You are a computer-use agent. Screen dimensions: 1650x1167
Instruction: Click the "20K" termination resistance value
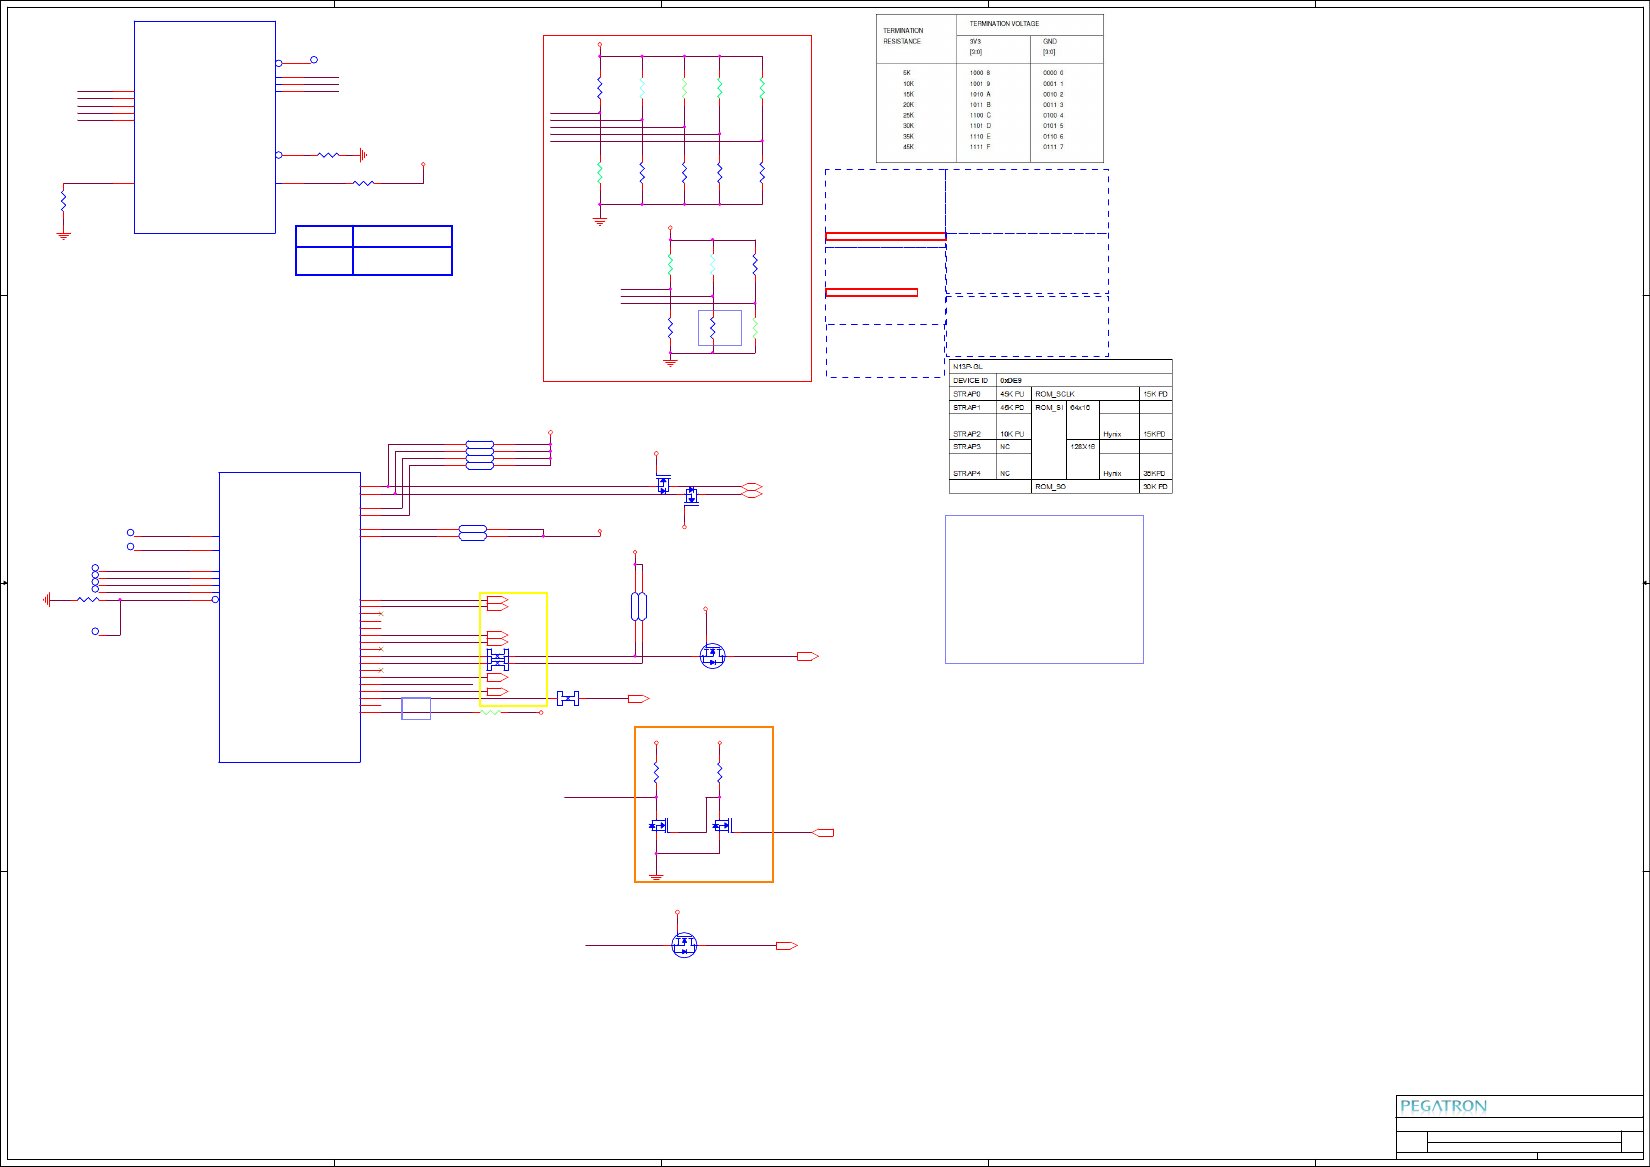pyautogui.click(x=908, y=105)
